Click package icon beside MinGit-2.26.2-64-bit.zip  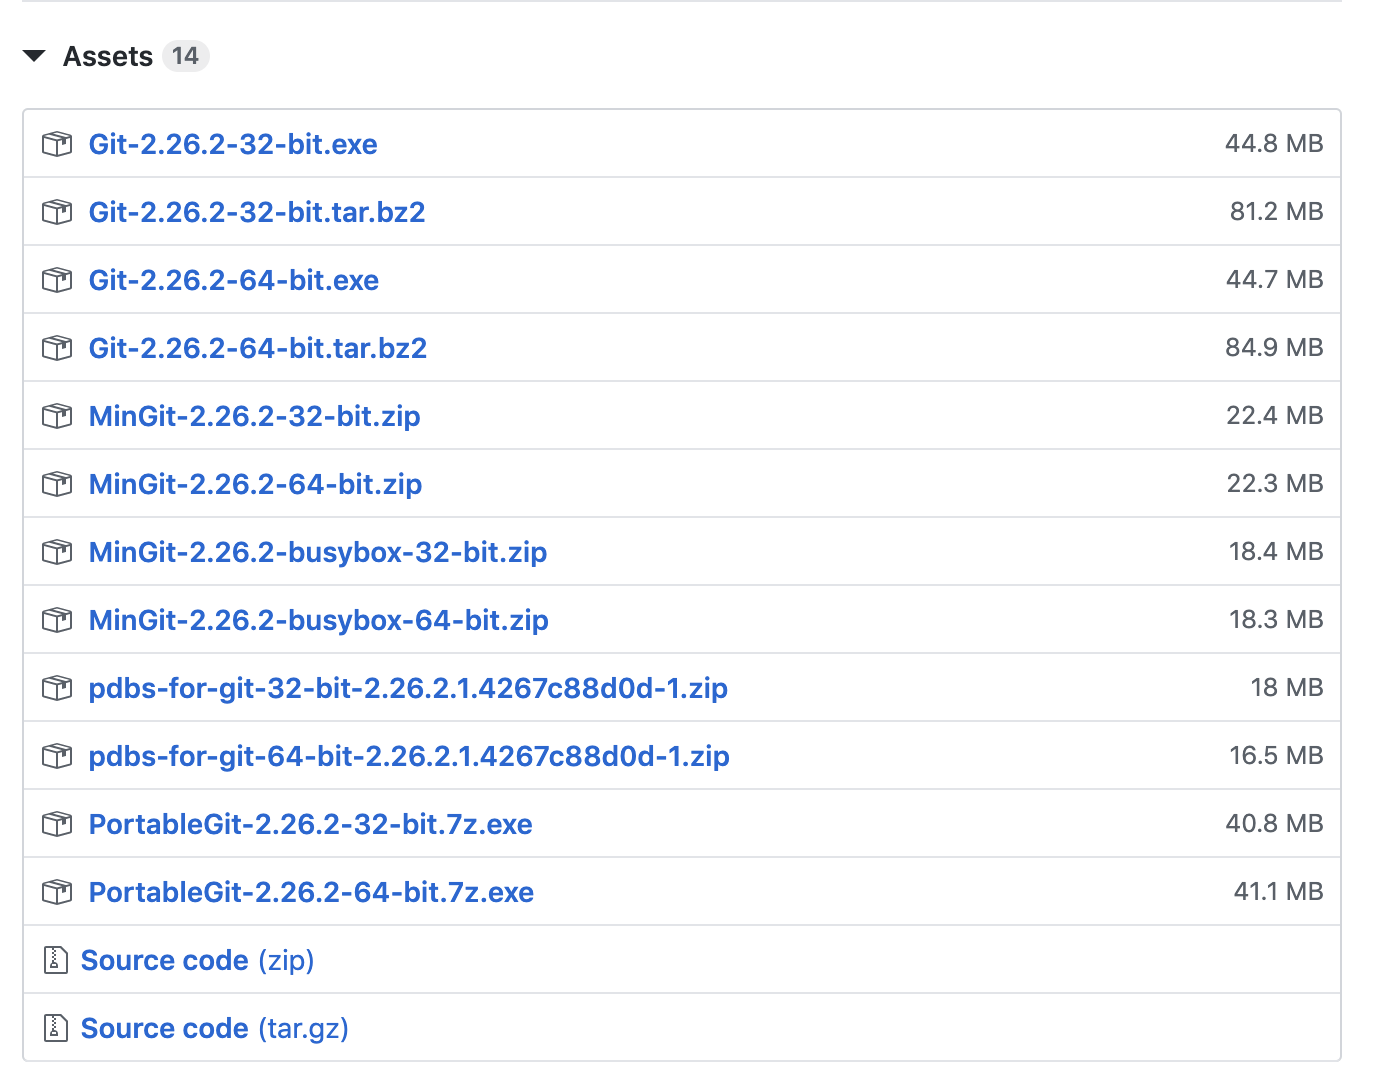coord(57,484)
